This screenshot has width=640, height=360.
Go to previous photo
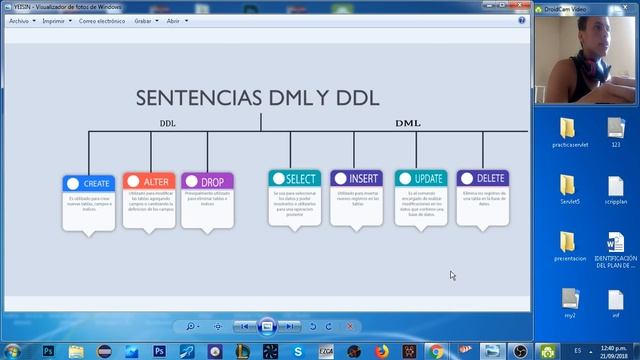(244, 327)
